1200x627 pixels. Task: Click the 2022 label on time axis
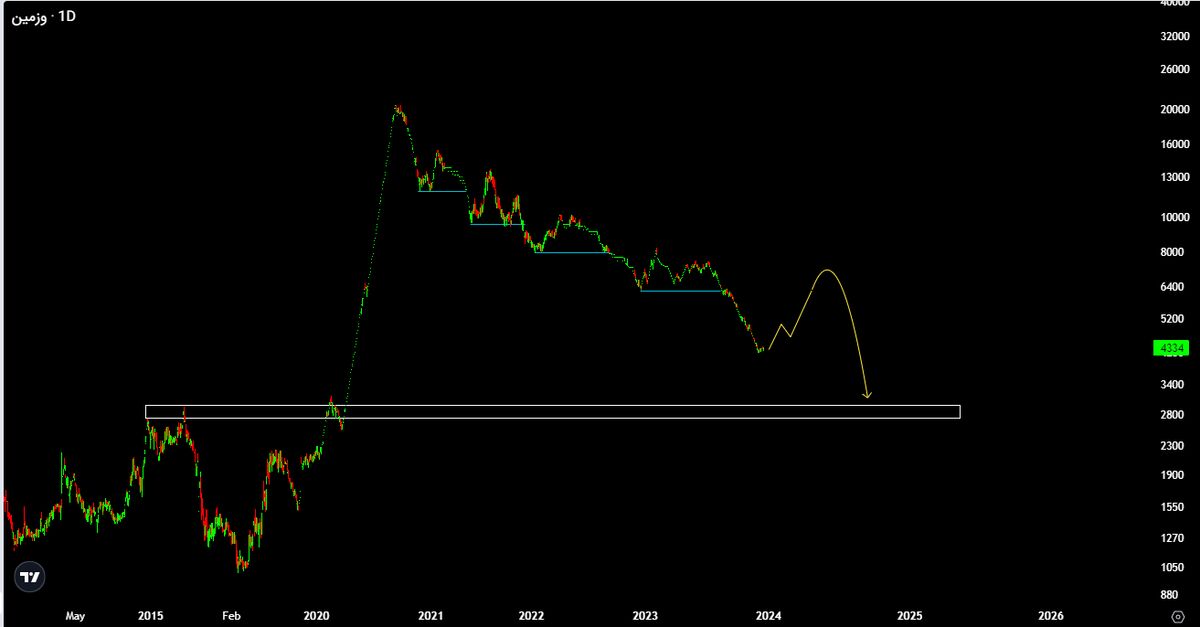532,616
